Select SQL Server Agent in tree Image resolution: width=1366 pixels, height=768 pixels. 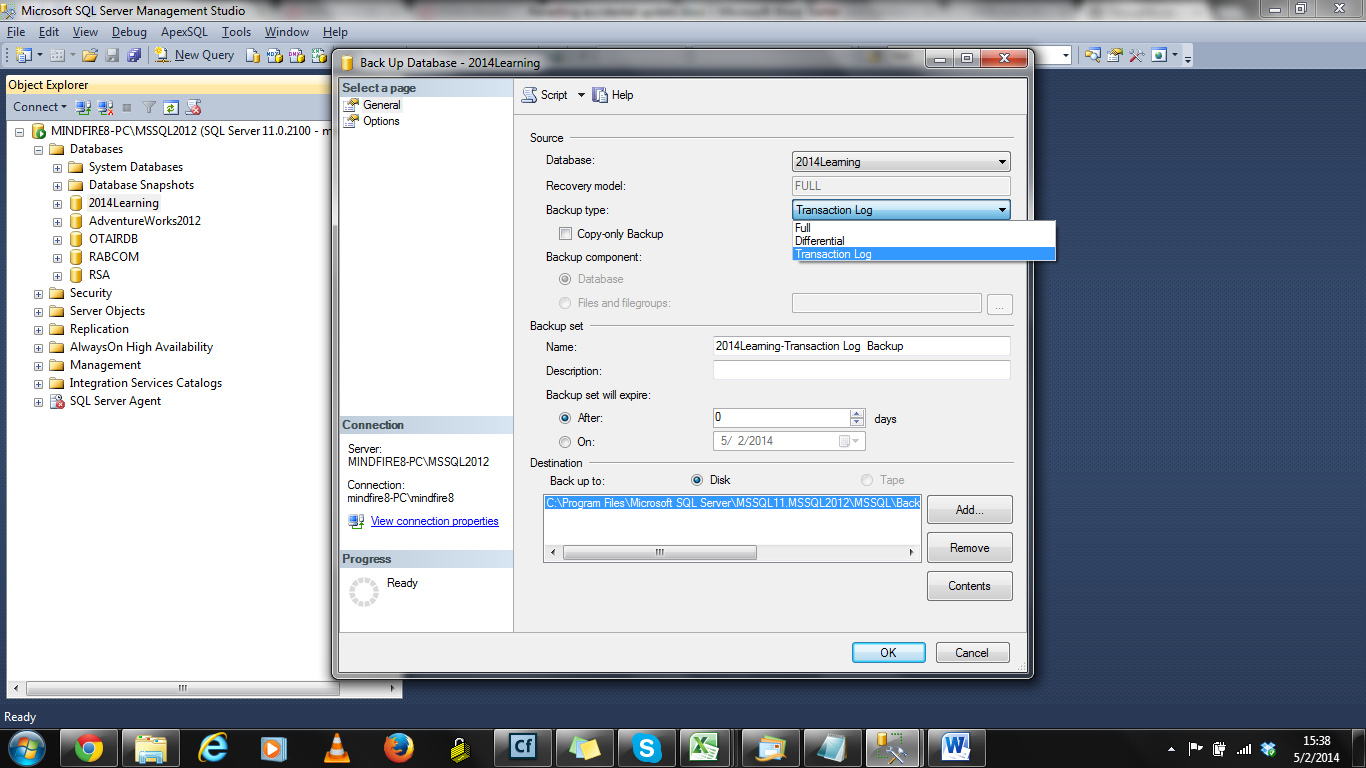coord(115,401)
